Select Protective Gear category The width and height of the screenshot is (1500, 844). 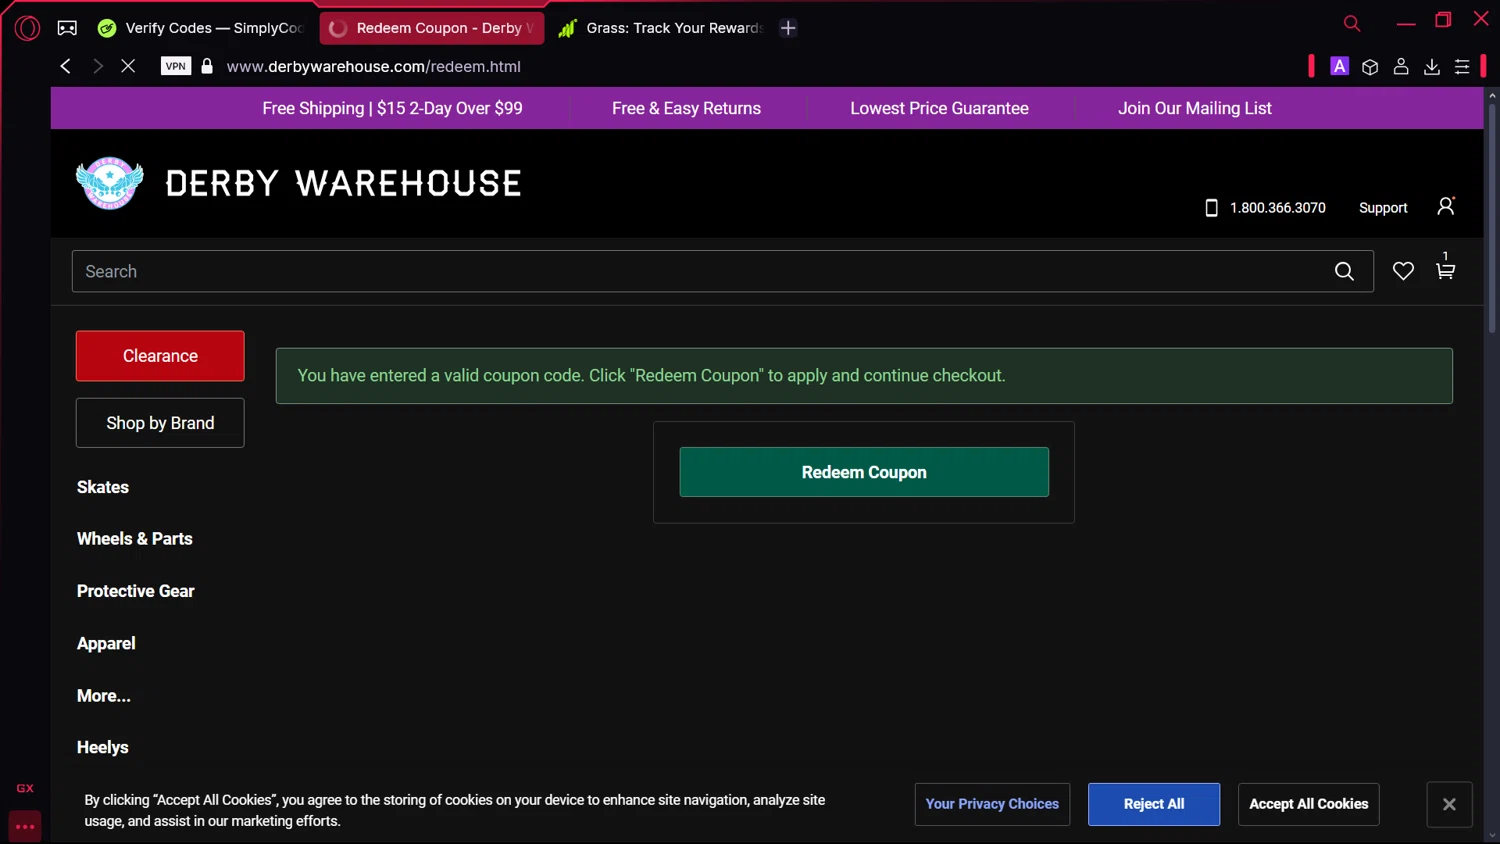[x=136, y=591]
